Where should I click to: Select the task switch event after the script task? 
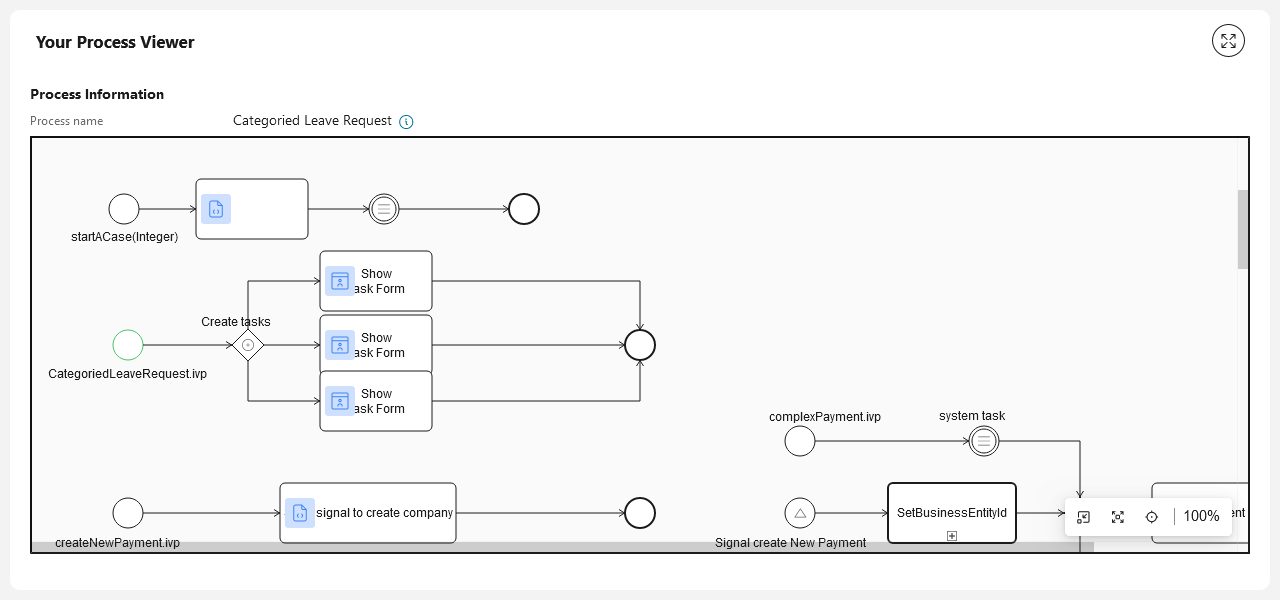point(384,209)
